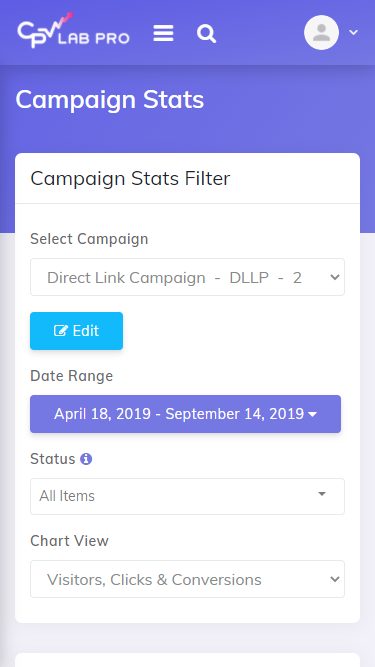Click the Chart View dropdown chevron

coord(335,579)
